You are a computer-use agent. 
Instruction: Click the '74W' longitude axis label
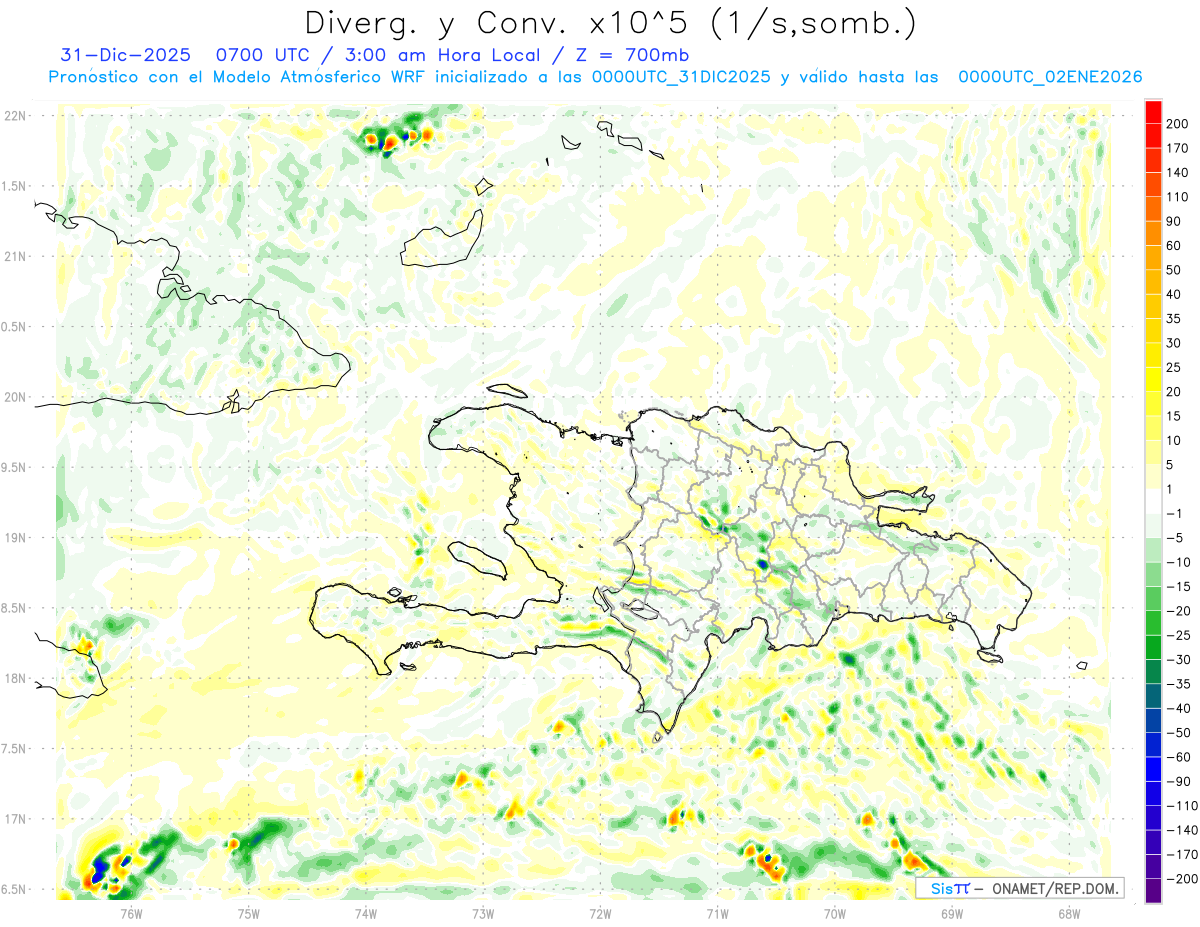366,912
